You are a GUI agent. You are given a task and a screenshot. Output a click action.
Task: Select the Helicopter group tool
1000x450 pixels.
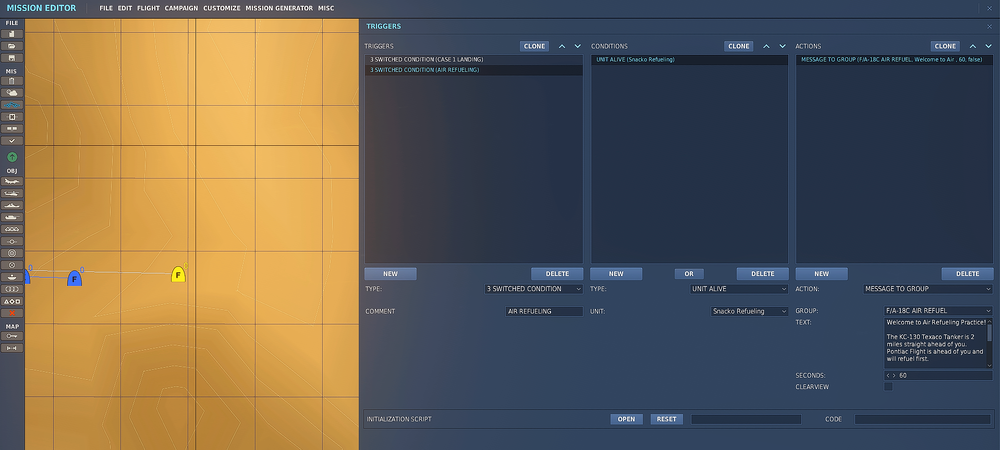(12, 194)
